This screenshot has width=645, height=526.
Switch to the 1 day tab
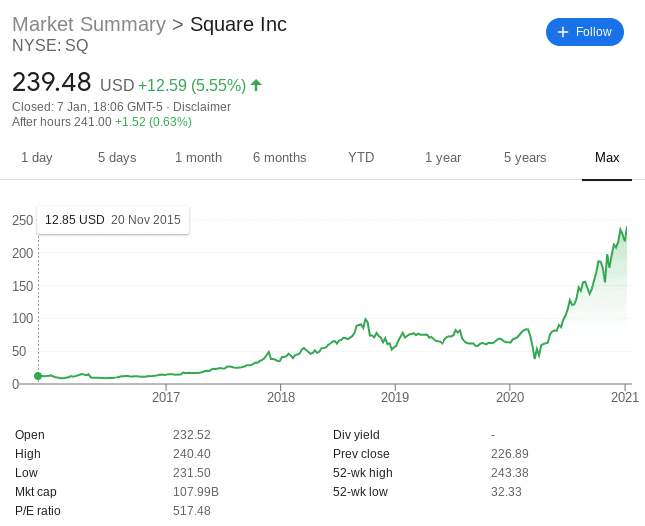[37, 158]
